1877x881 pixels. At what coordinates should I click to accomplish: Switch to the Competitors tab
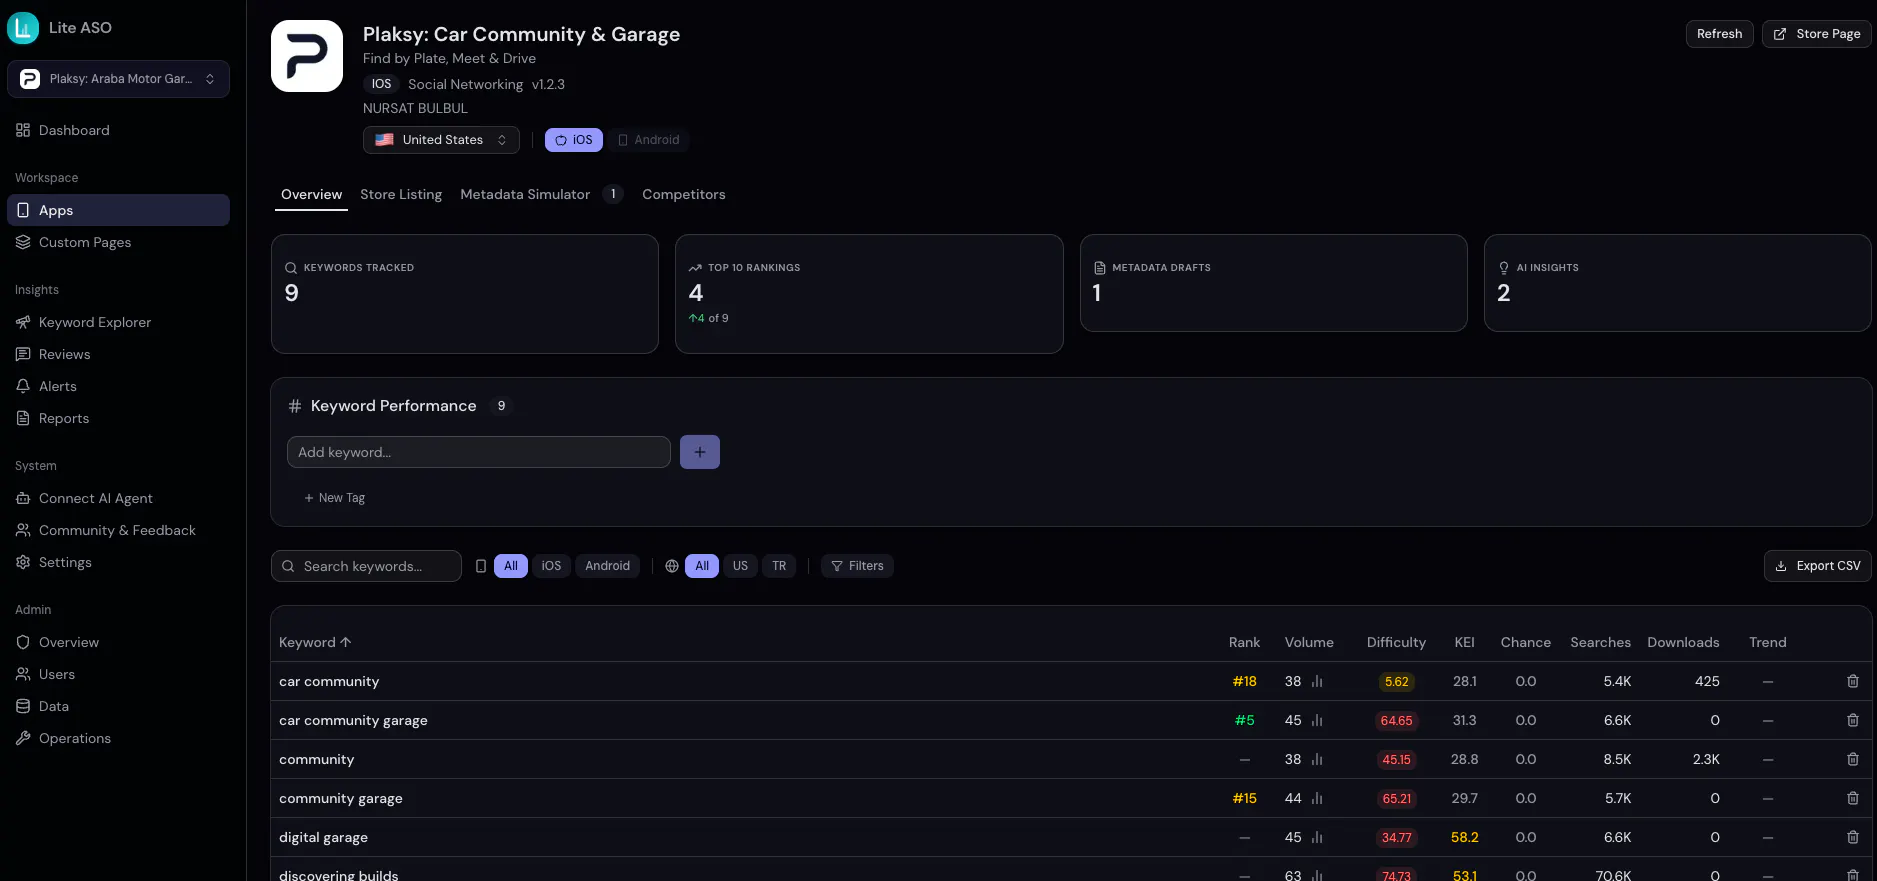click(x=684, y=194)
